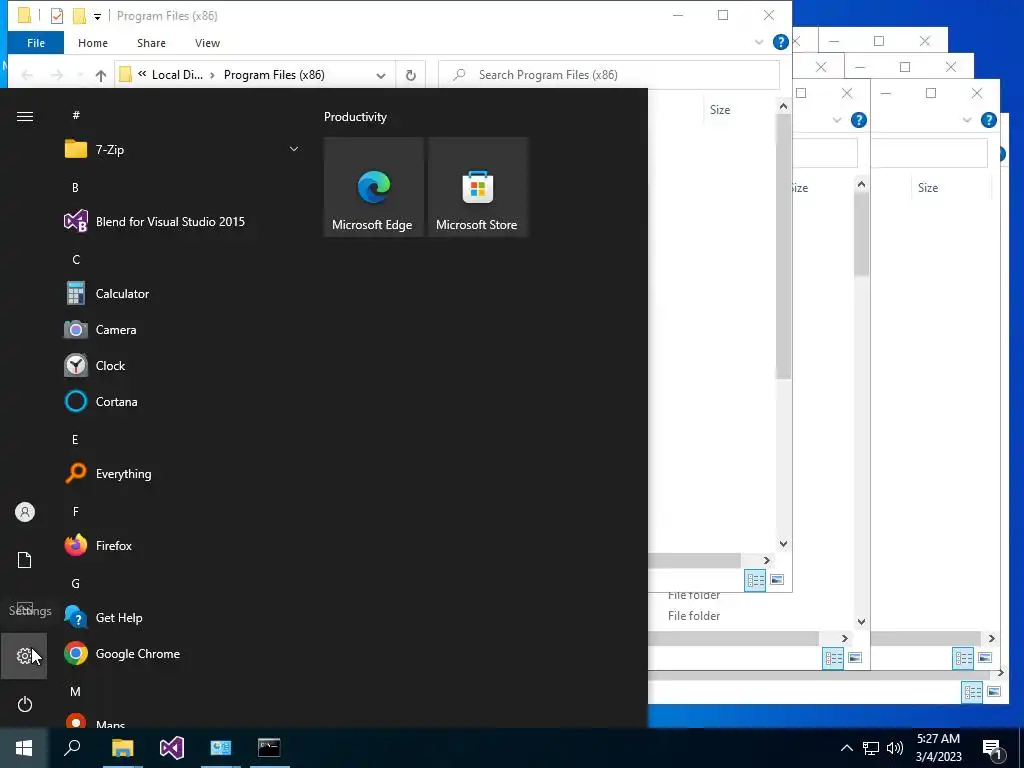Open Cortana from the app list
The width and height of the screenshot is (1024, 768).
click(101, 402)
